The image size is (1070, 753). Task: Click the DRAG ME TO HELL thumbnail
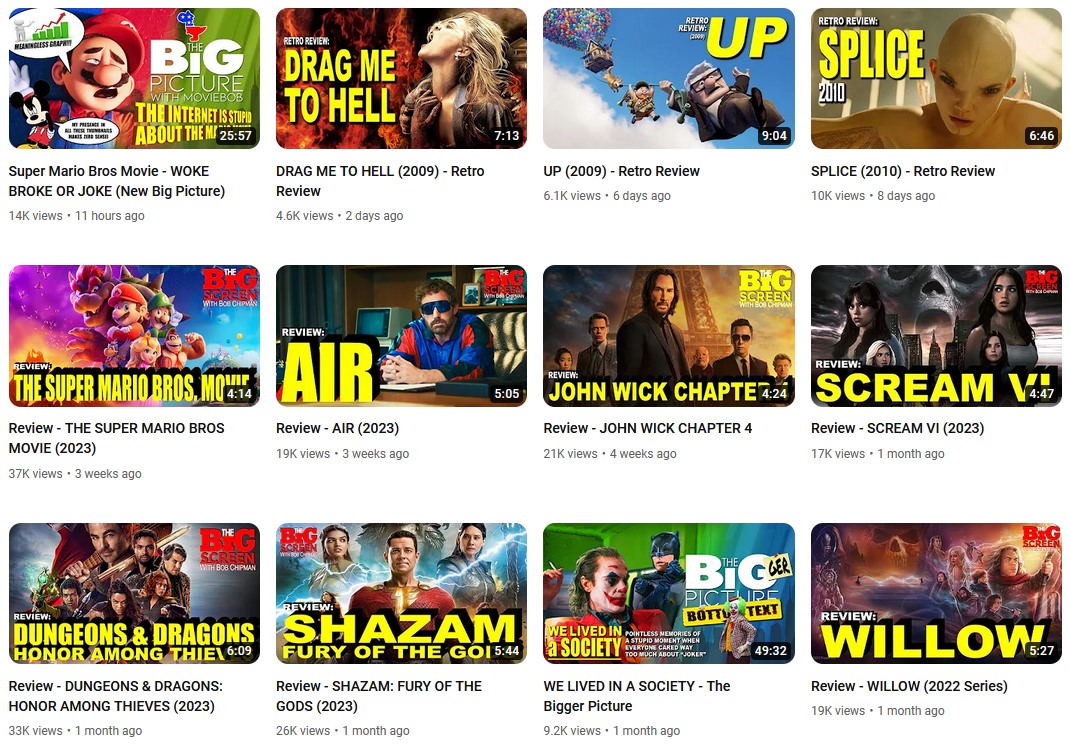coord(401,78)
